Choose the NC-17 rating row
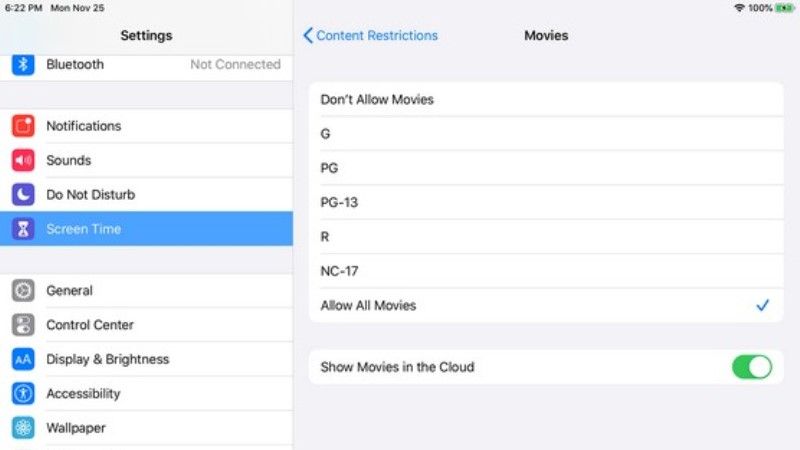 pos(546,271)
